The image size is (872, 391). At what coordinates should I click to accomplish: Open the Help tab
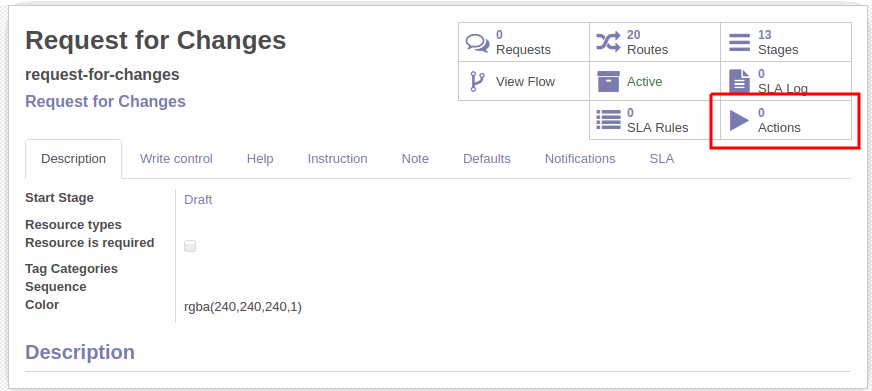[260, 159]
